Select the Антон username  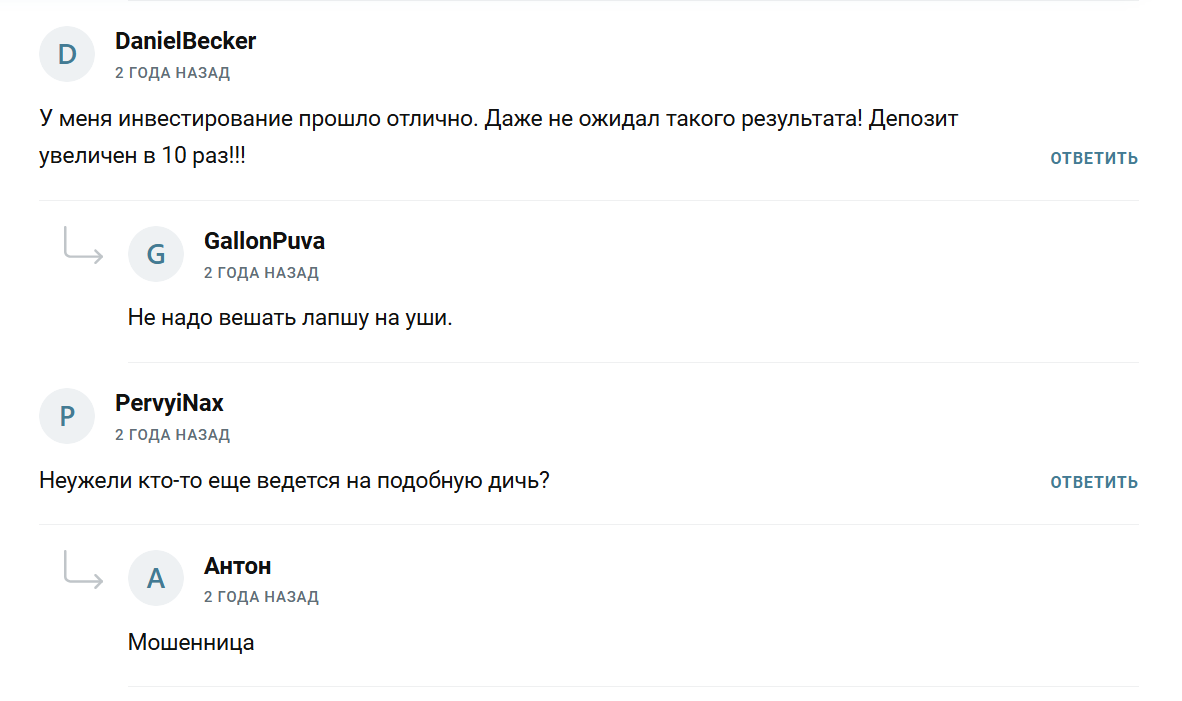[x=237, y=566]
